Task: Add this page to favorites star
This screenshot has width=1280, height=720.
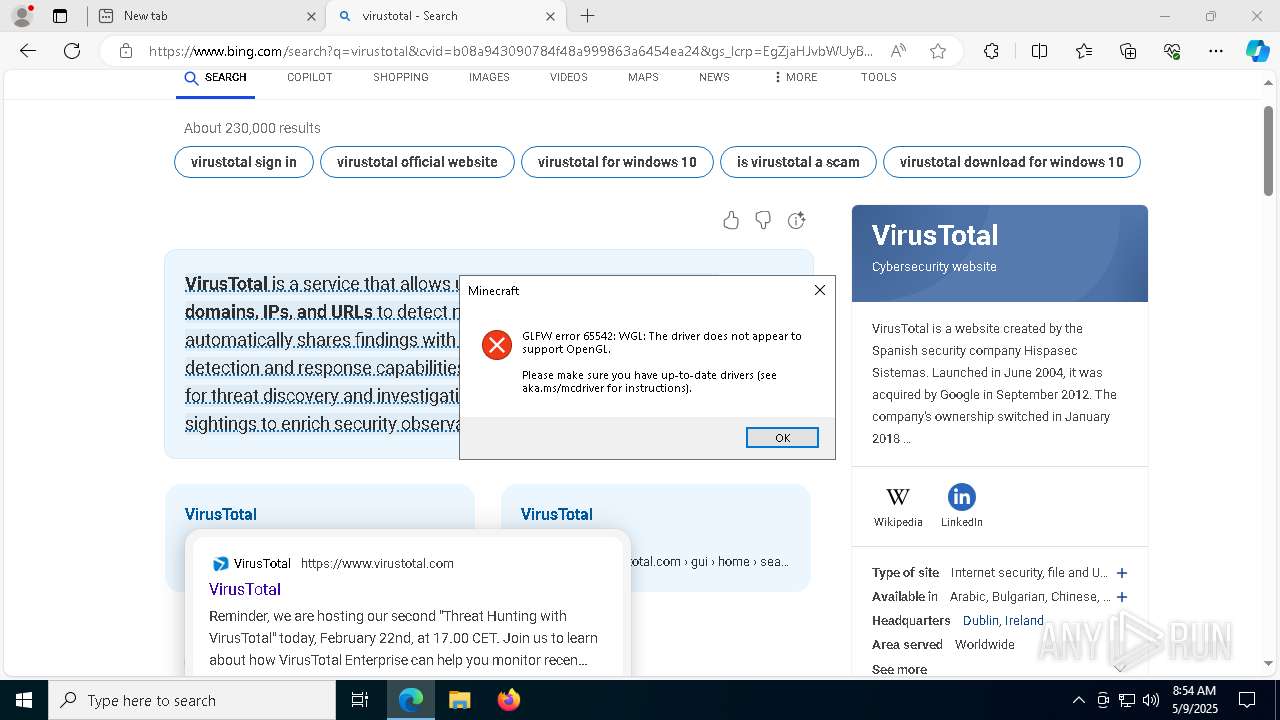Action: point(938,51)
